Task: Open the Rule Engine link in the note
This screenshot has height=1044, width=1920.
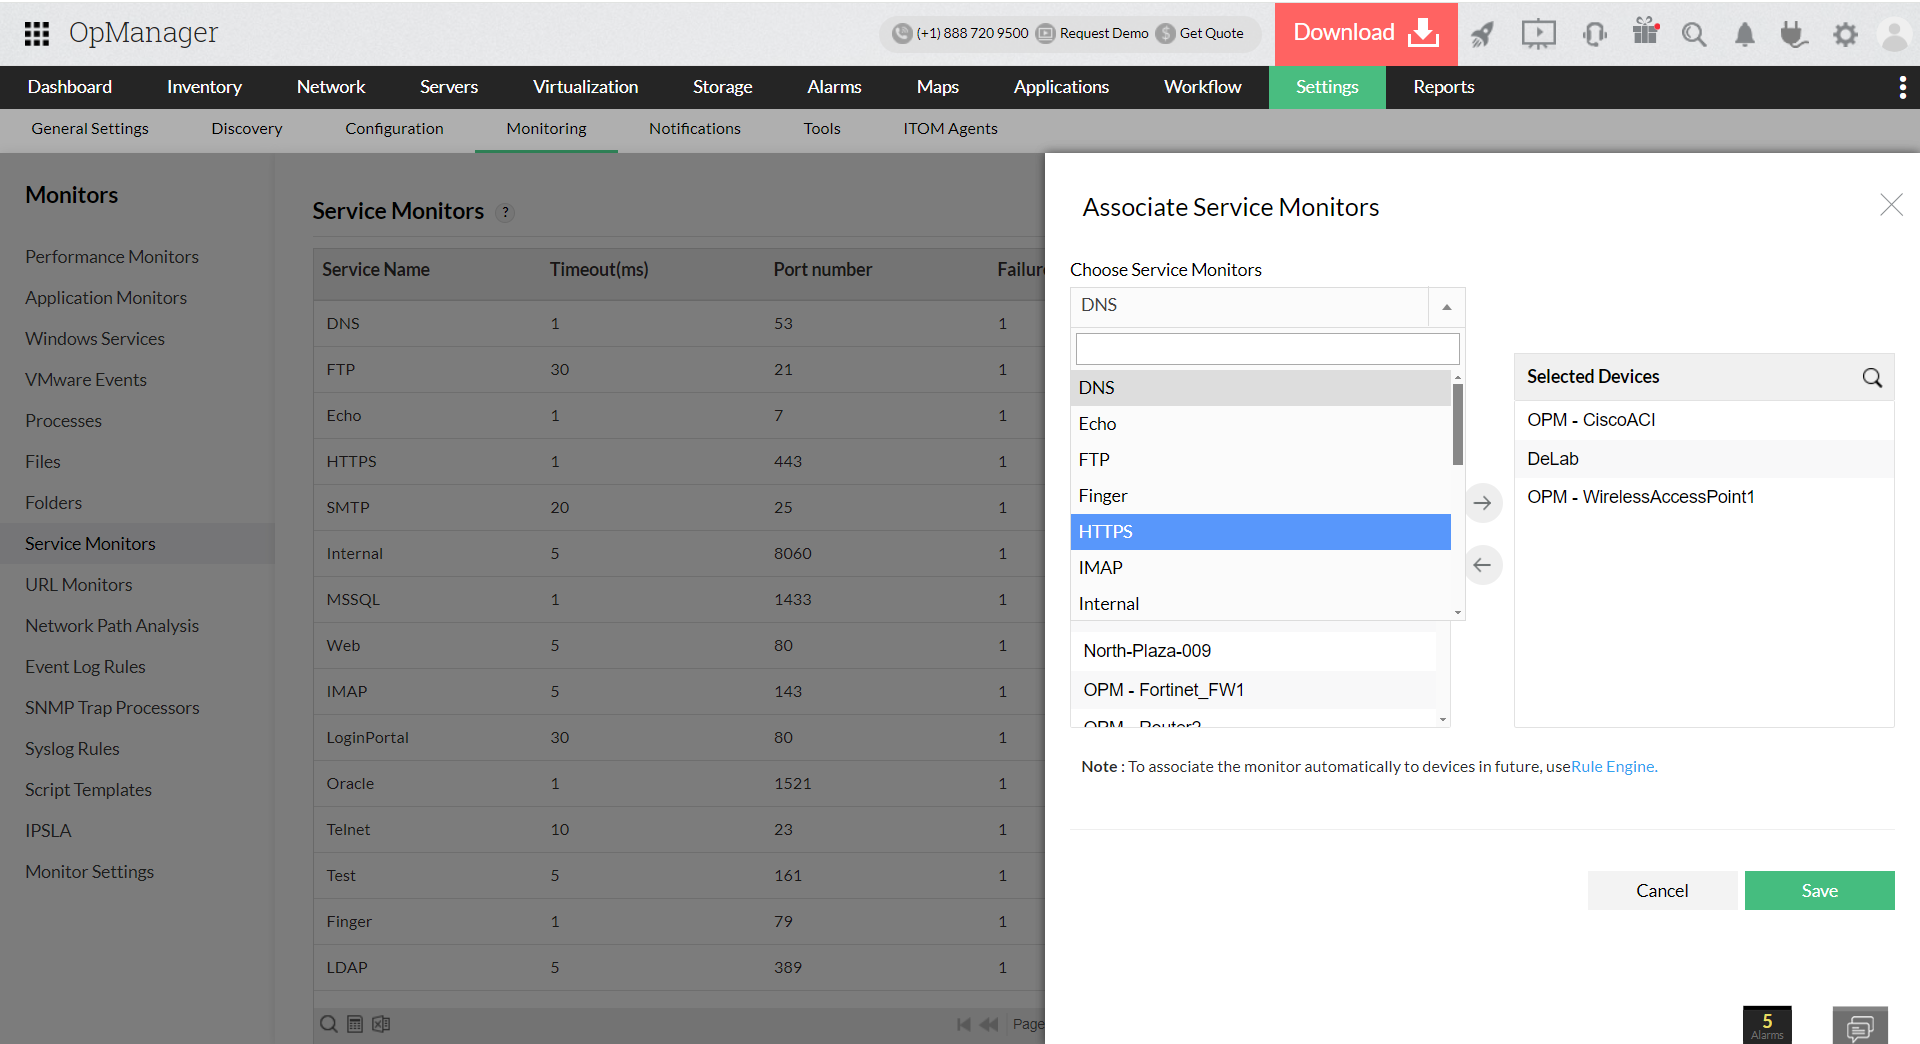Action: pos(1612,766)
